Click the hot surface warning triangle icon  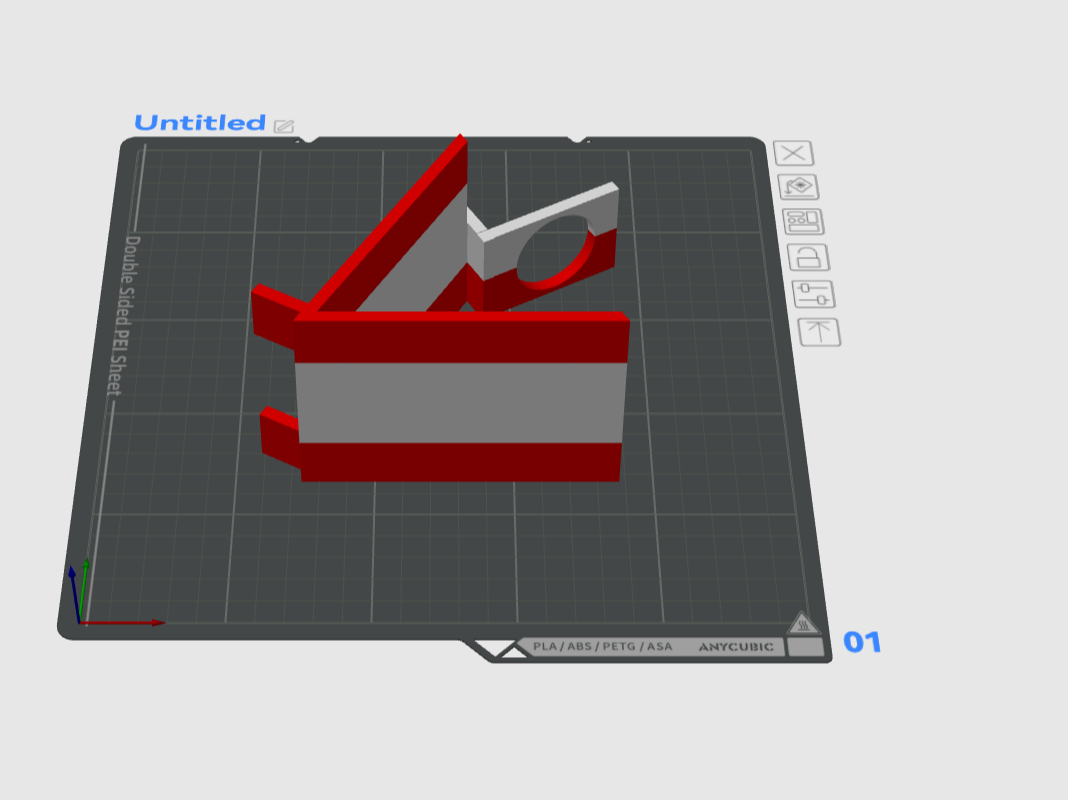[x=804, y=623]
